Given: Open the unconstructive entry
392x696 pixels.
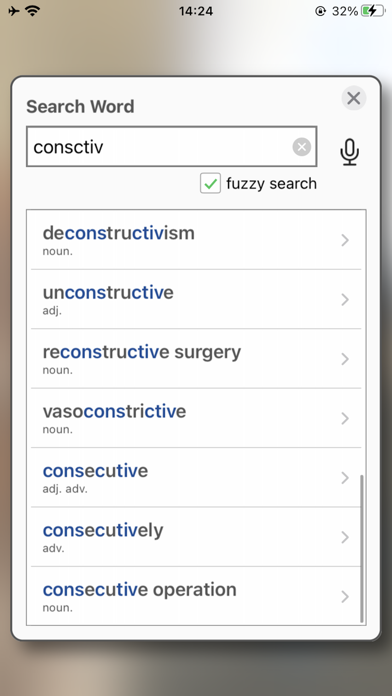Looking at the screenshot, I should (196, 299).
